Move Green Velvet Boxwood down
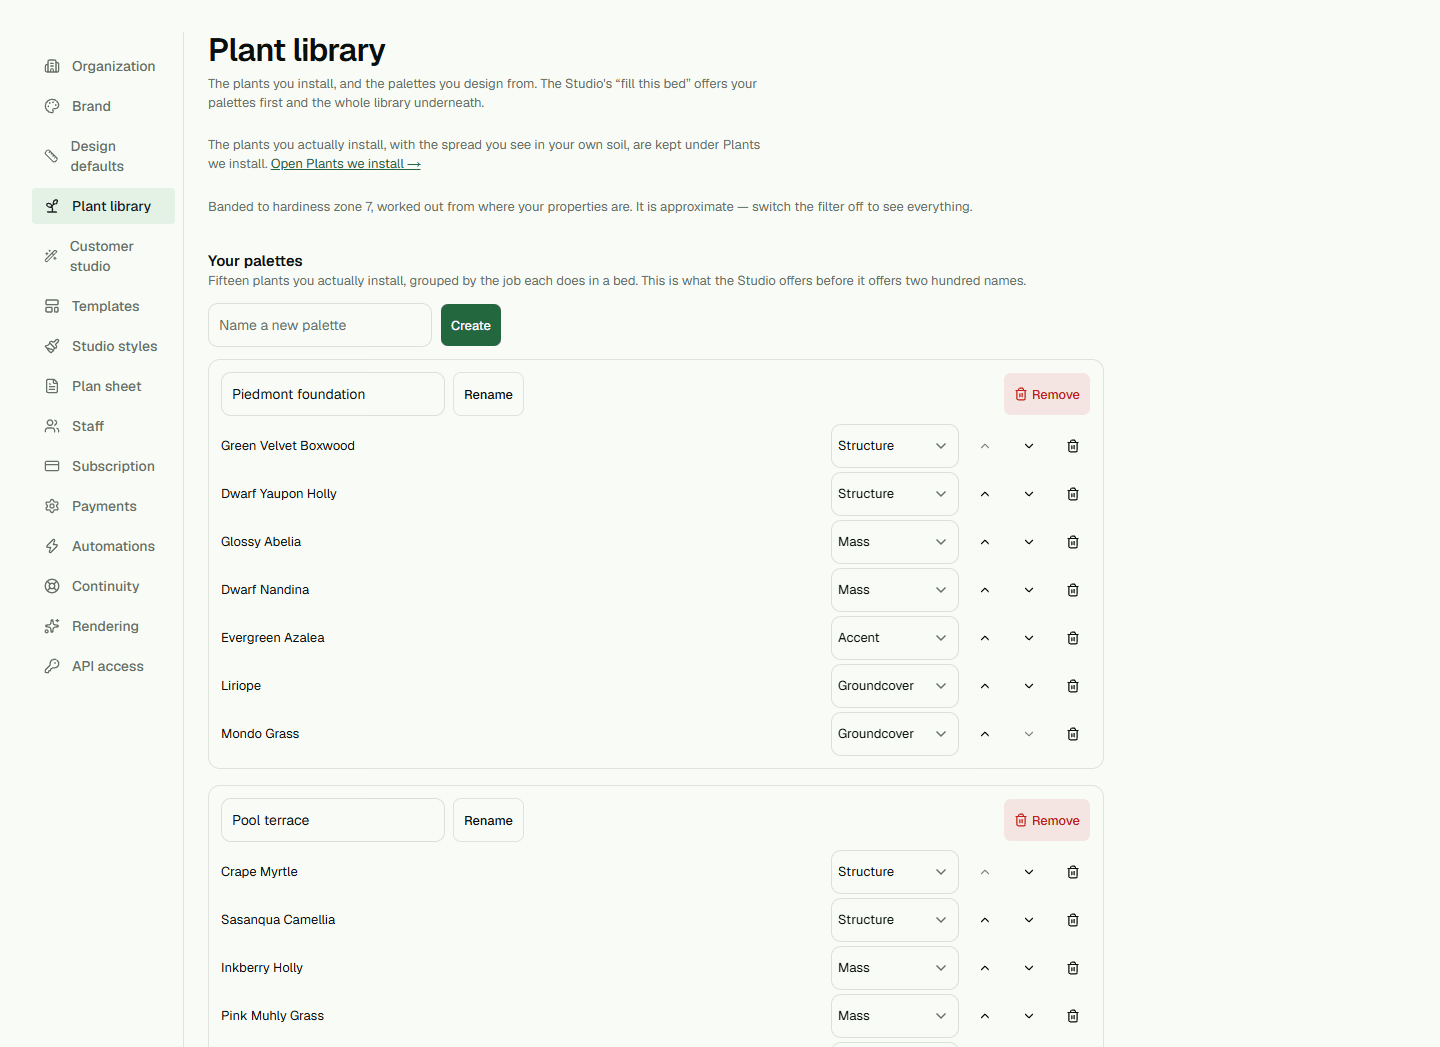Image resolution: width=1440 pixels, height=1047 pixels. (1029, 446)
